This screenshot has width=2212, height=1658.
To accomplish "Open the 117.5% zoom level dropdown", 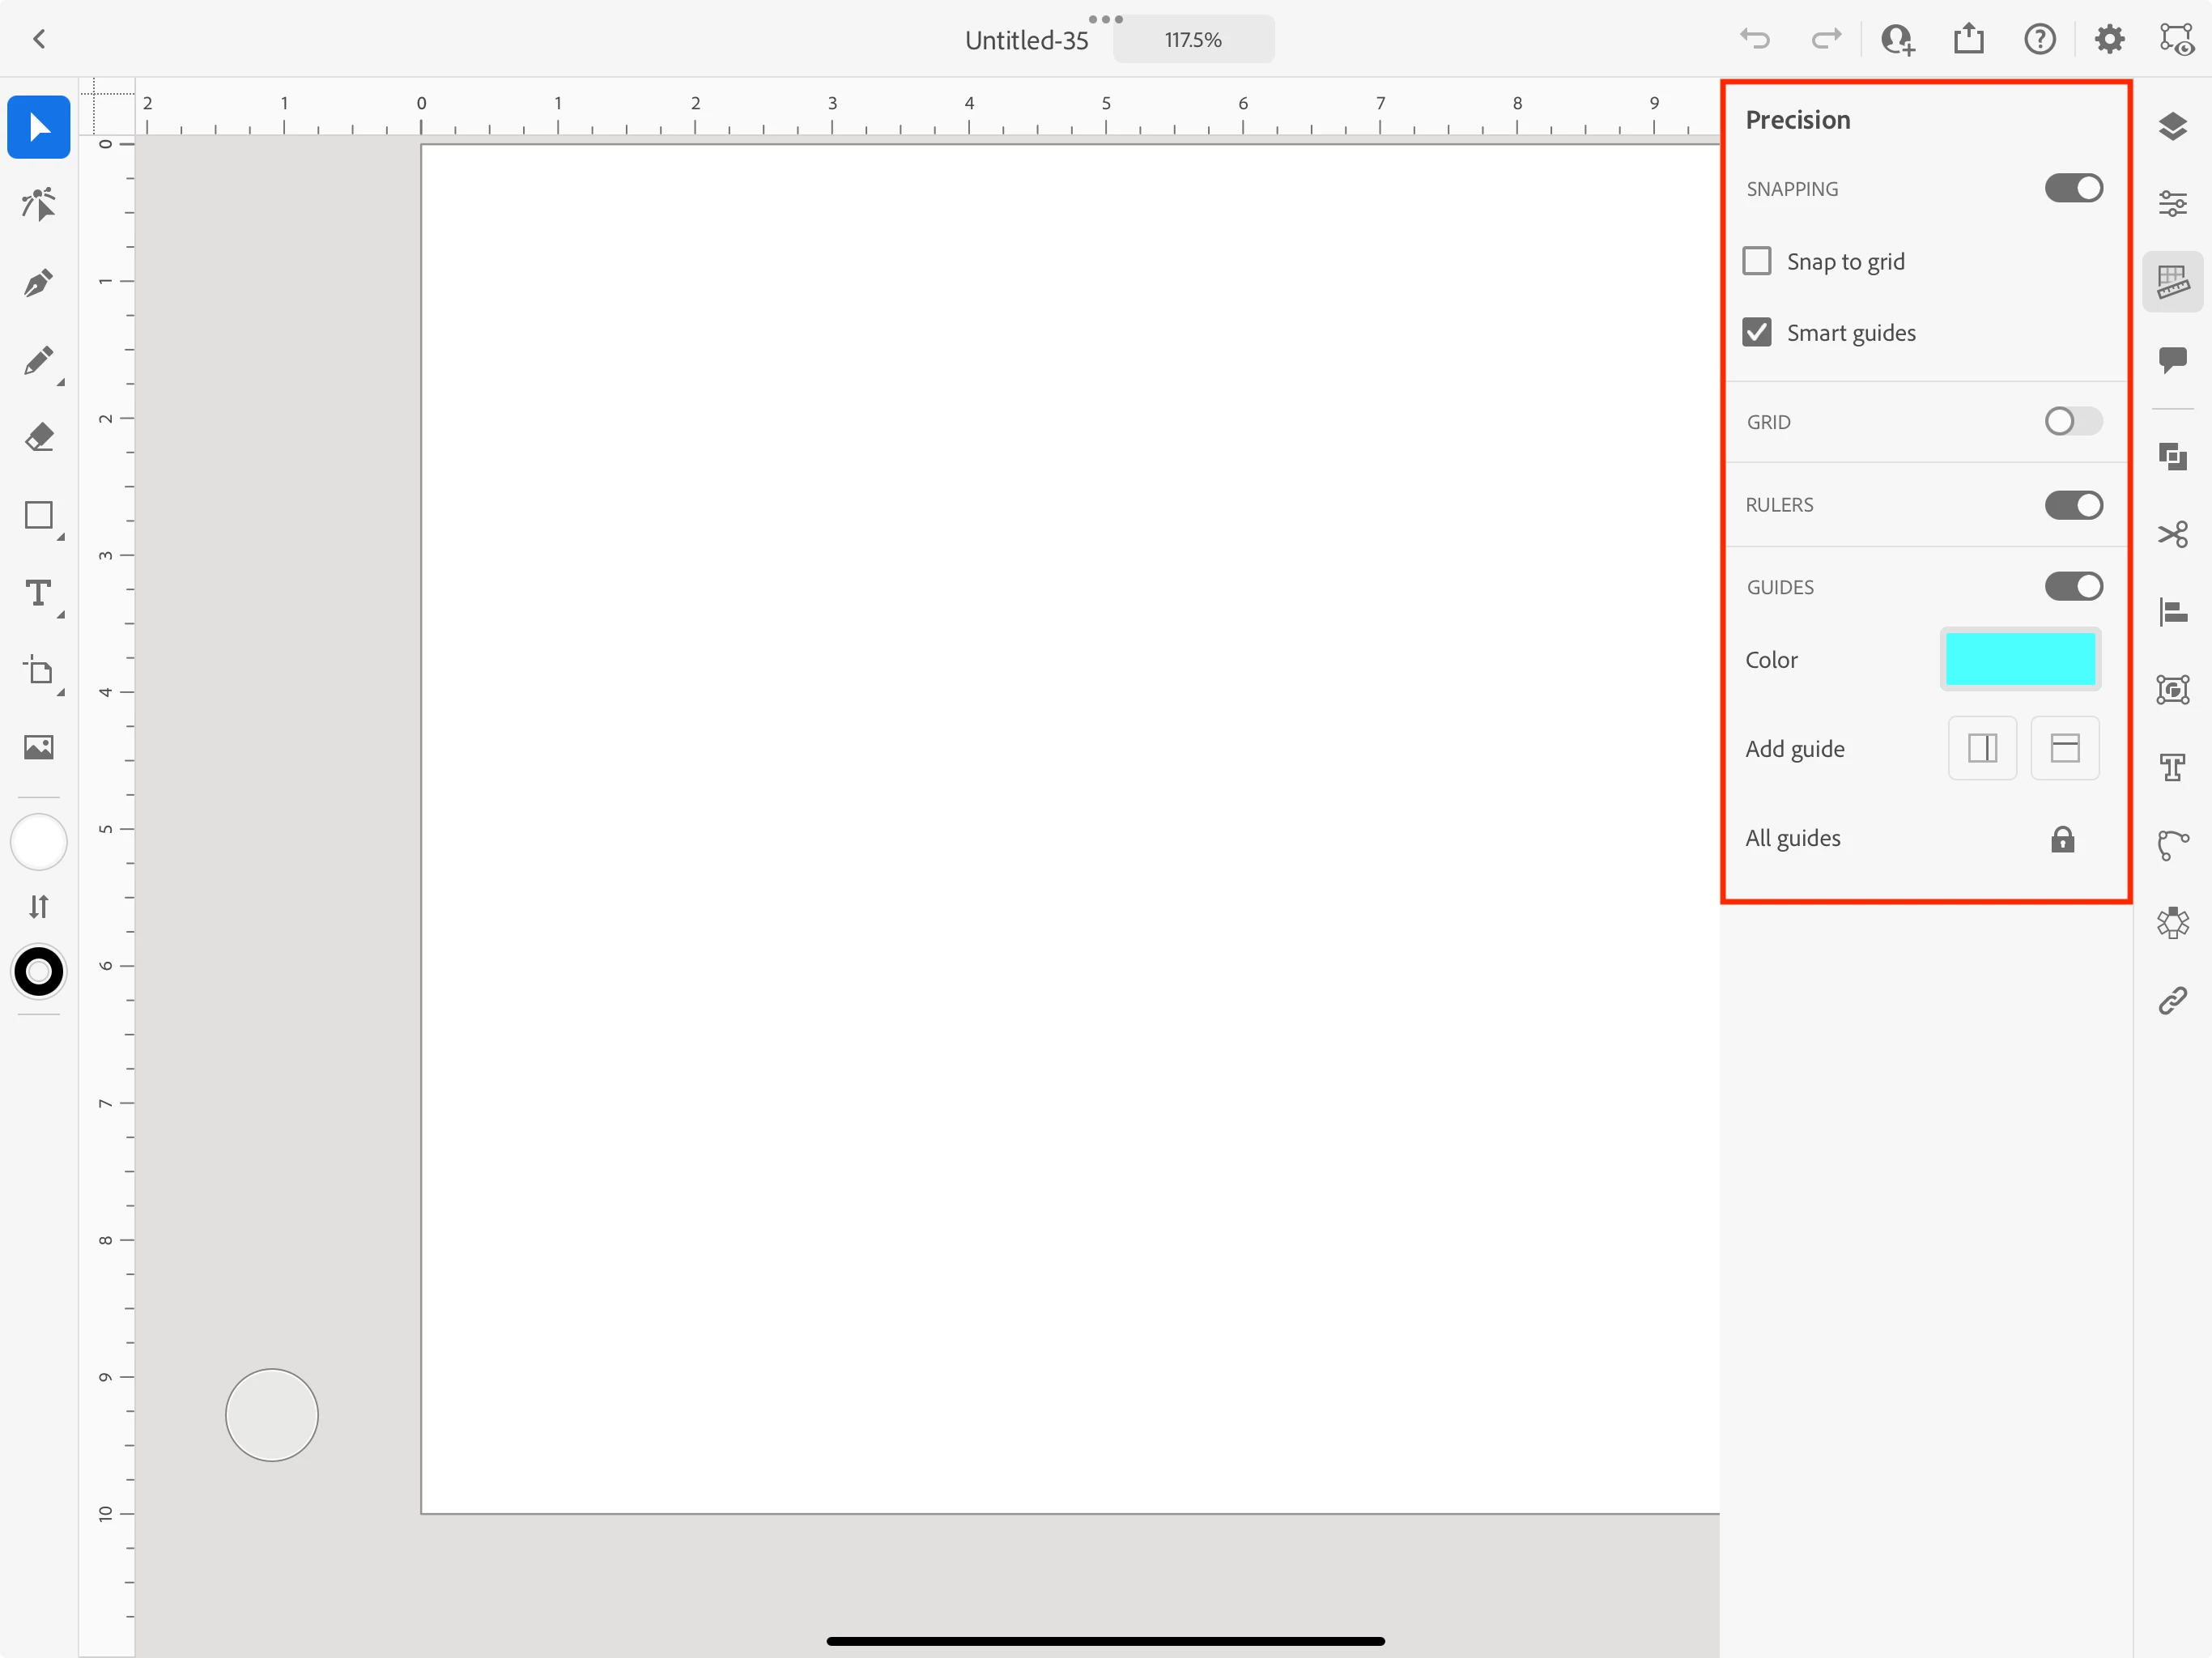I will (x=1193, y=40).
